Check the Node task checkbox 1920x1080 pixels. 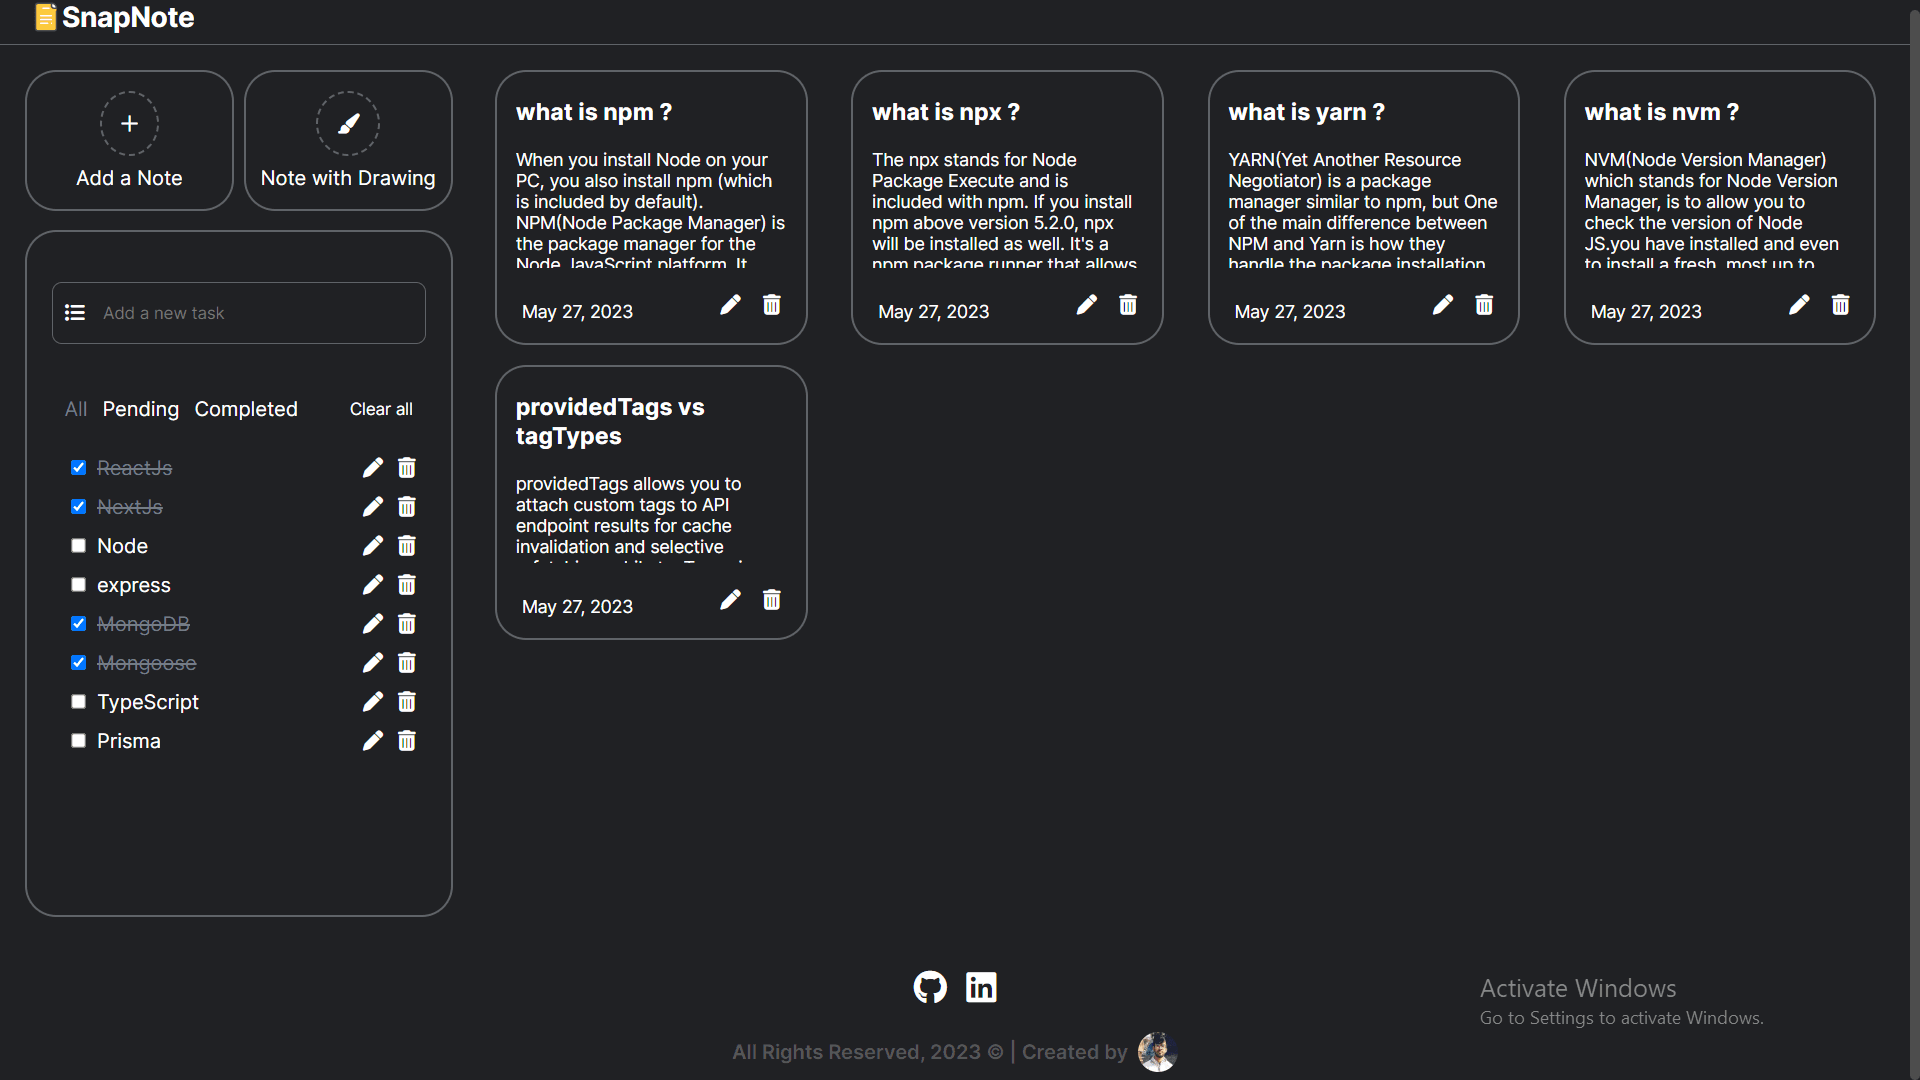click(x=79, y=546)
